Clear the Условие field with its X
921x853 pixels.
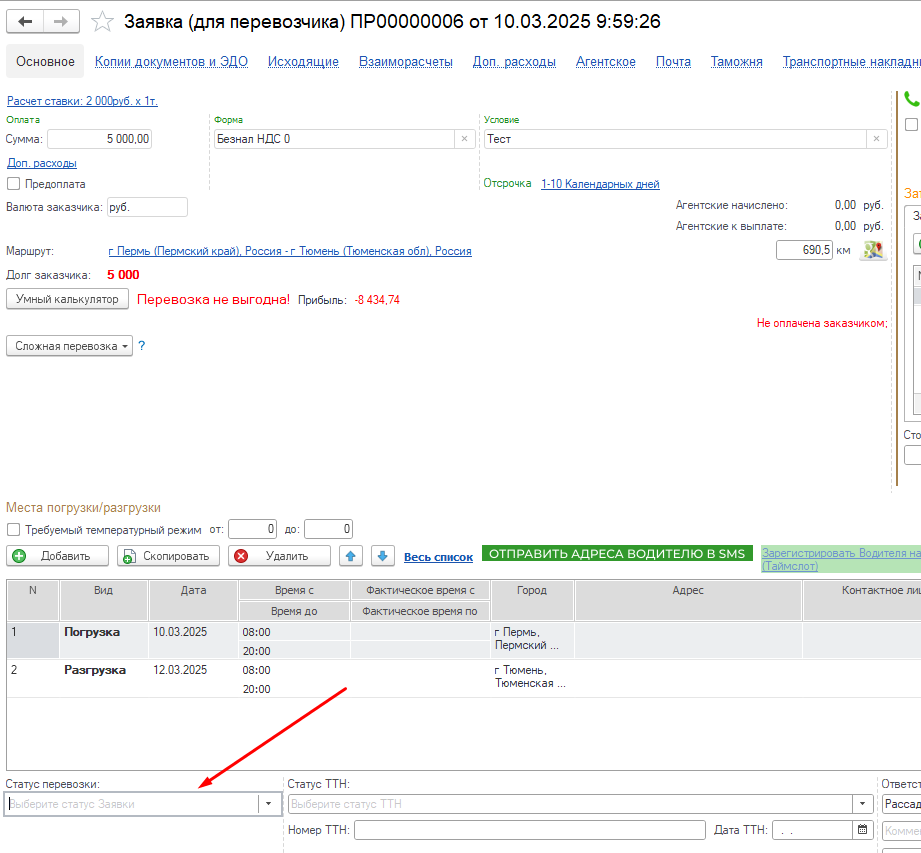[x=876, y=139]
